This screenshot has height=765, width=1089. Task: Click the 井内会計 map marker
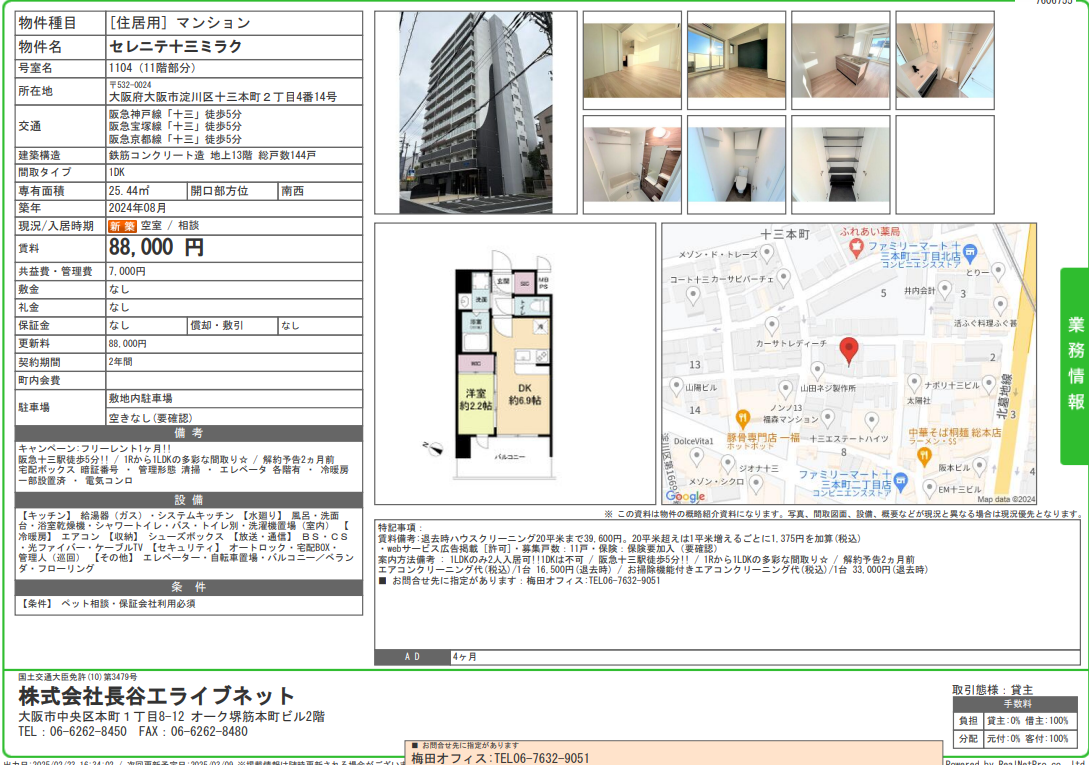945,290
